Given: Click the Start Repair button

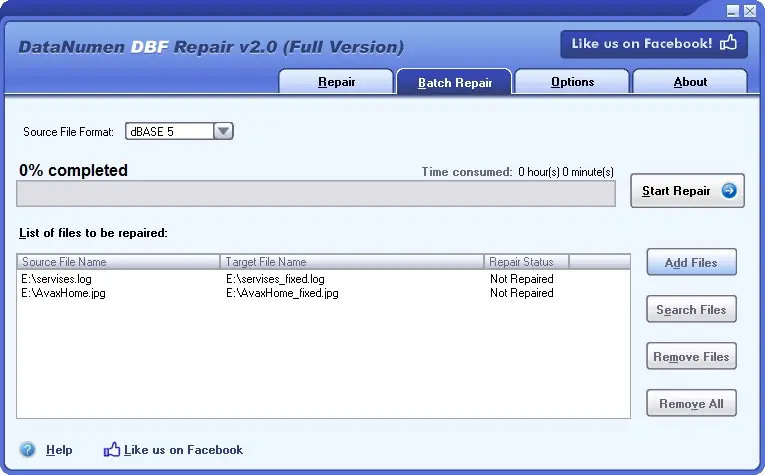Looking at the screenshot, I should click(687, 191).
